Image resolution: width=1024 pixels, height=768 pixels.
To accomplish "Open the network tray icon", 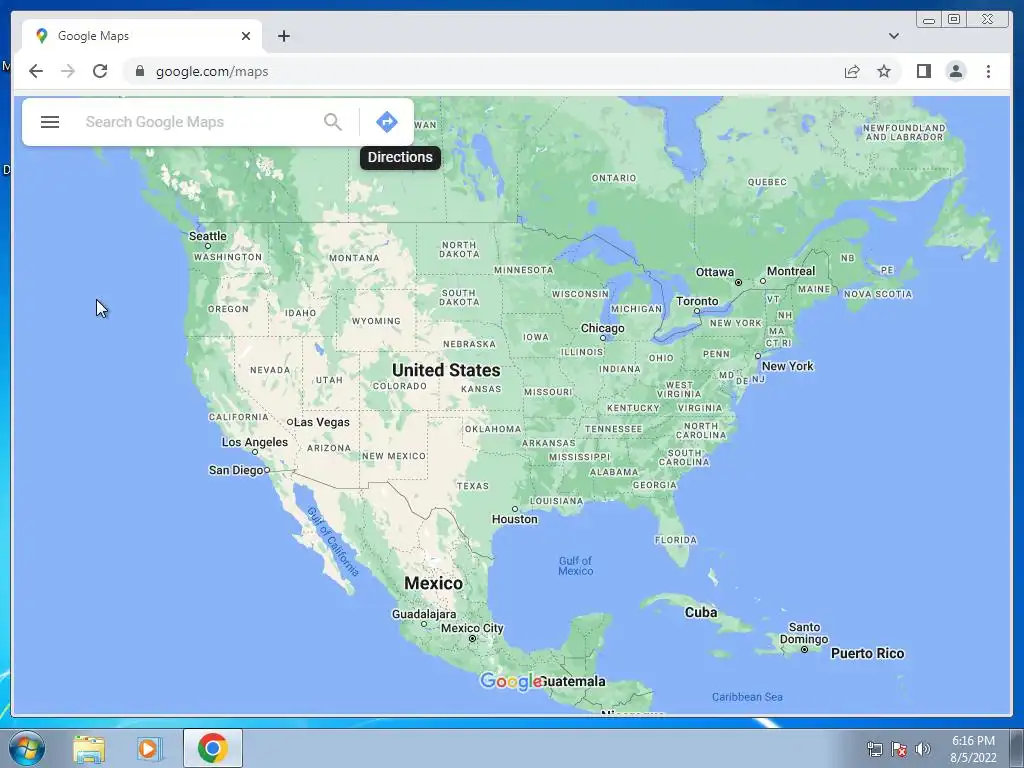I will [874, 749].
